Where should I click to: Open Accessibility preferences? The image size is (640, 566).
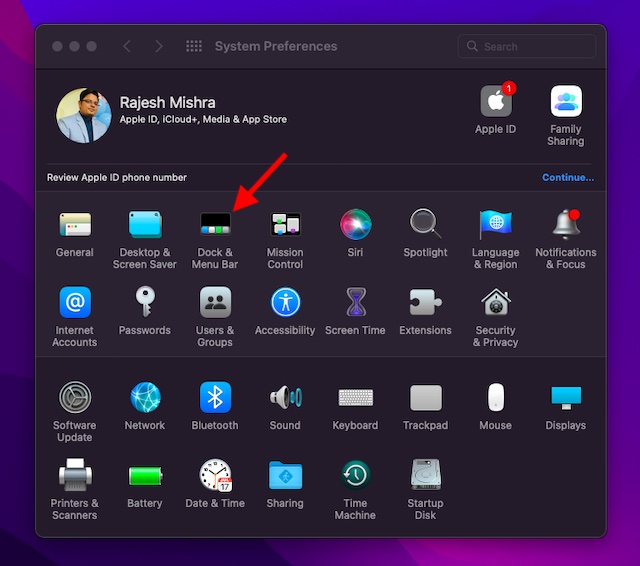coord(285,302)
